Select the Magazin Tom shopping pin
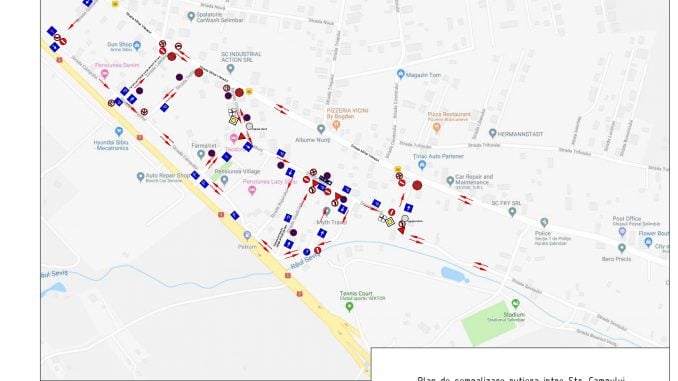Screen dimensions: 678x381 pos(400,74)
